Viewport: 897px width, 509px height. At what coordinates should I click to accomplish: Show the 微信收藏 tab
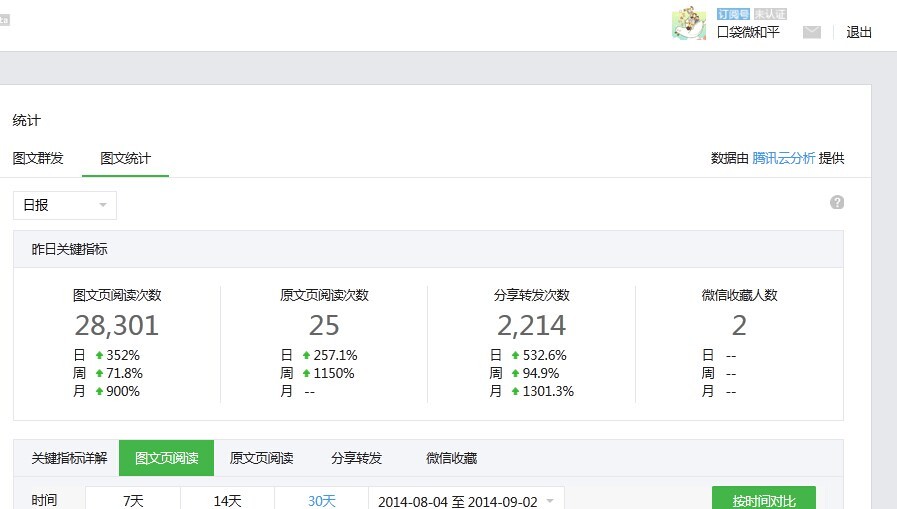[451, 458]
